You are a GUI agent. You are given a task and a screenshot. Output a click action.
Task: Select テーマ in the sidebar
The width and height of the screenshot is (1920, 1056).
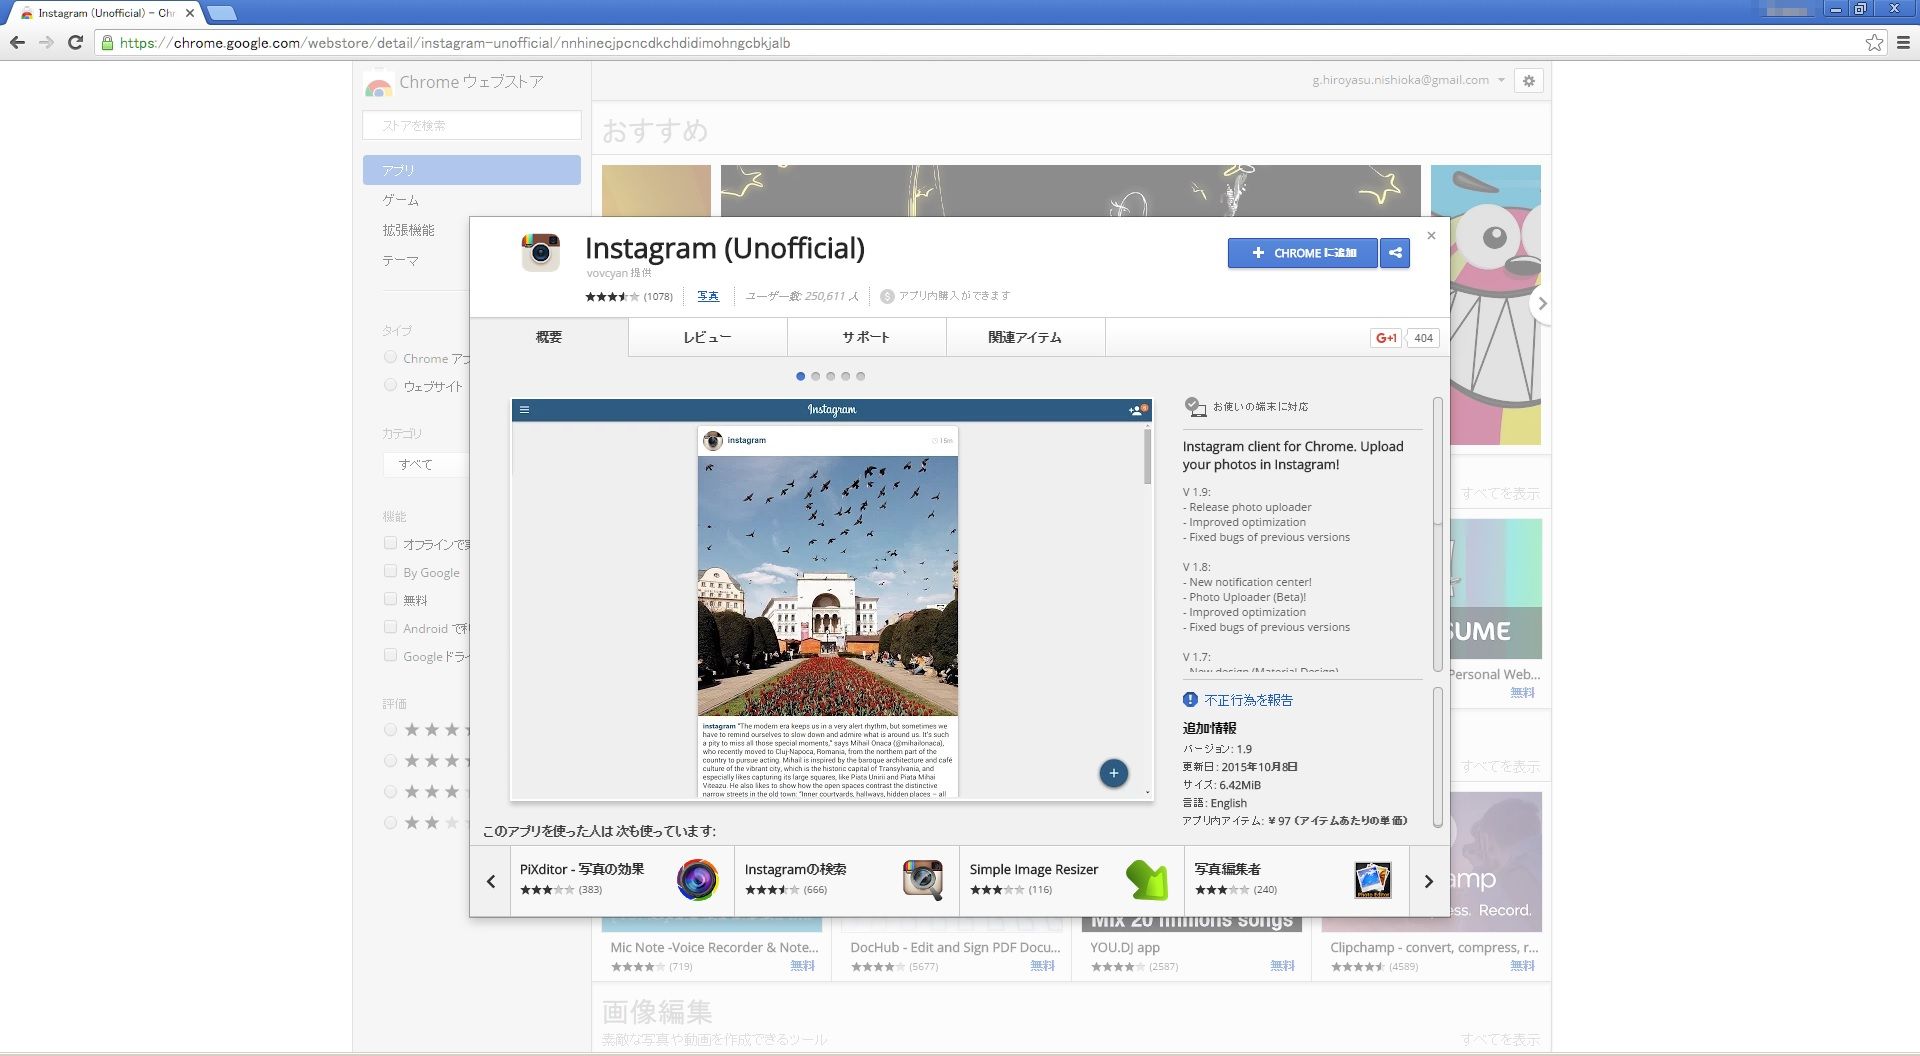401,260
